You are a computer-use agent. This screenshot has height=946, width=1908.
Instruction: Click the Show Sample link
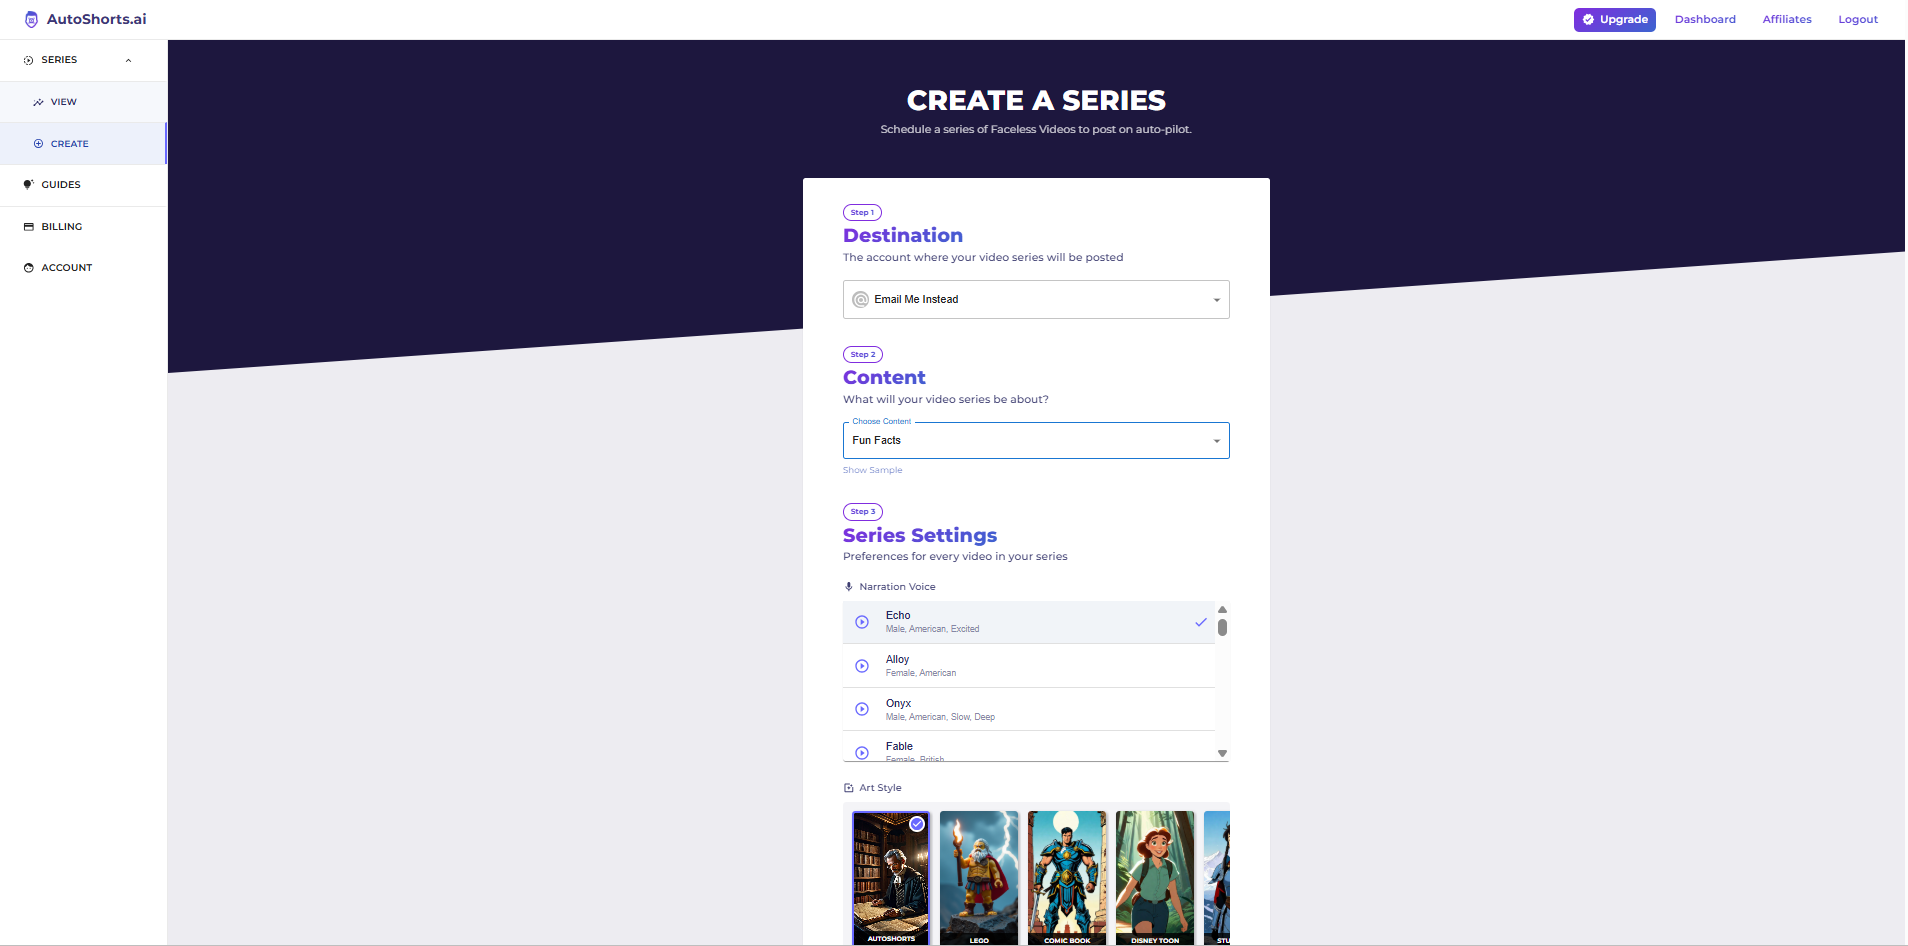click(872, 470)
